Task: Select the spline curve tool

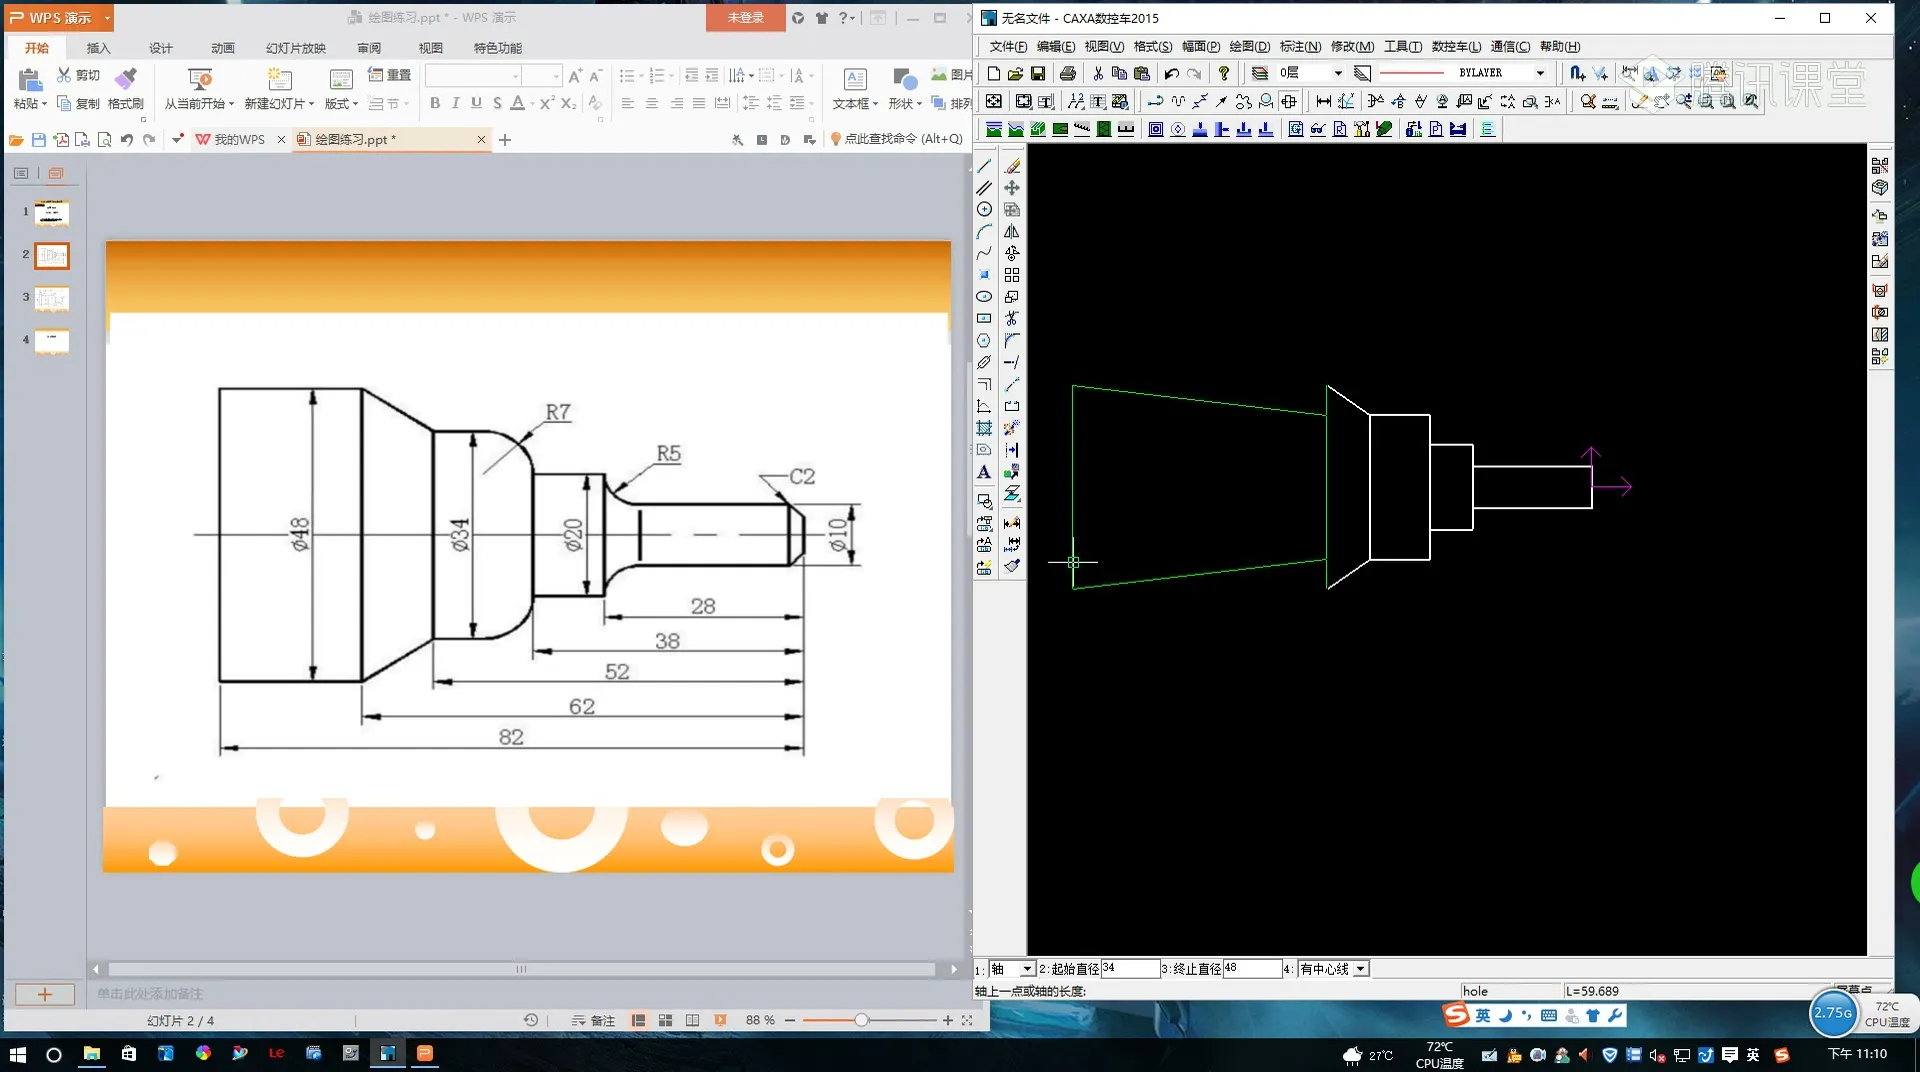Action: pyautogui.click(x=984, y=253)
